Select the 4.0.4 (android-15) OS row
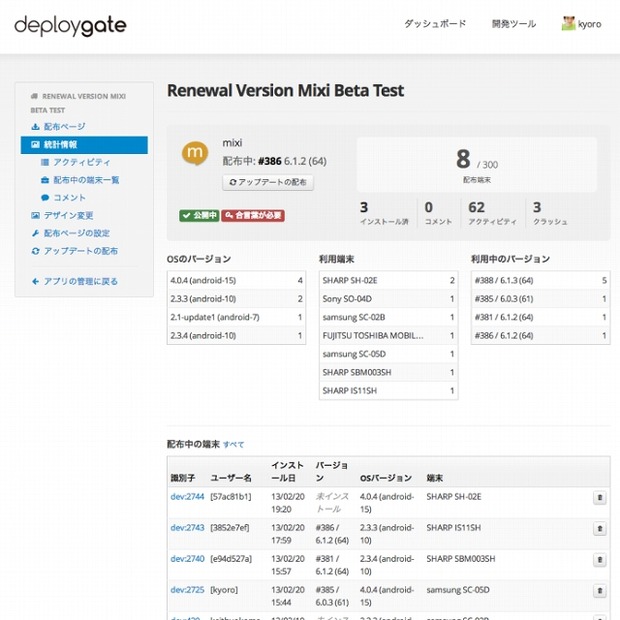Image resolution: width=620 pixels, height=620 pixels. [x=236, y=280]
